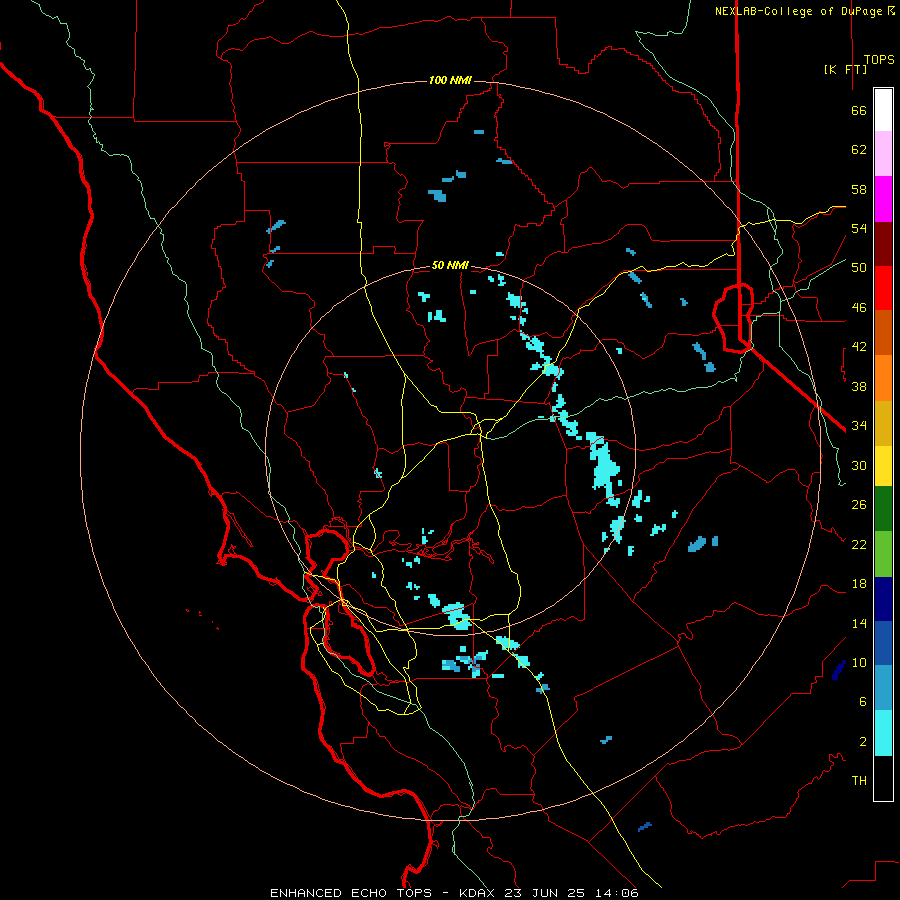Screen dimensions: 900x900
Task: Click the NEXLAB-College of DuPage credit text
Action: tap(798, 11)
